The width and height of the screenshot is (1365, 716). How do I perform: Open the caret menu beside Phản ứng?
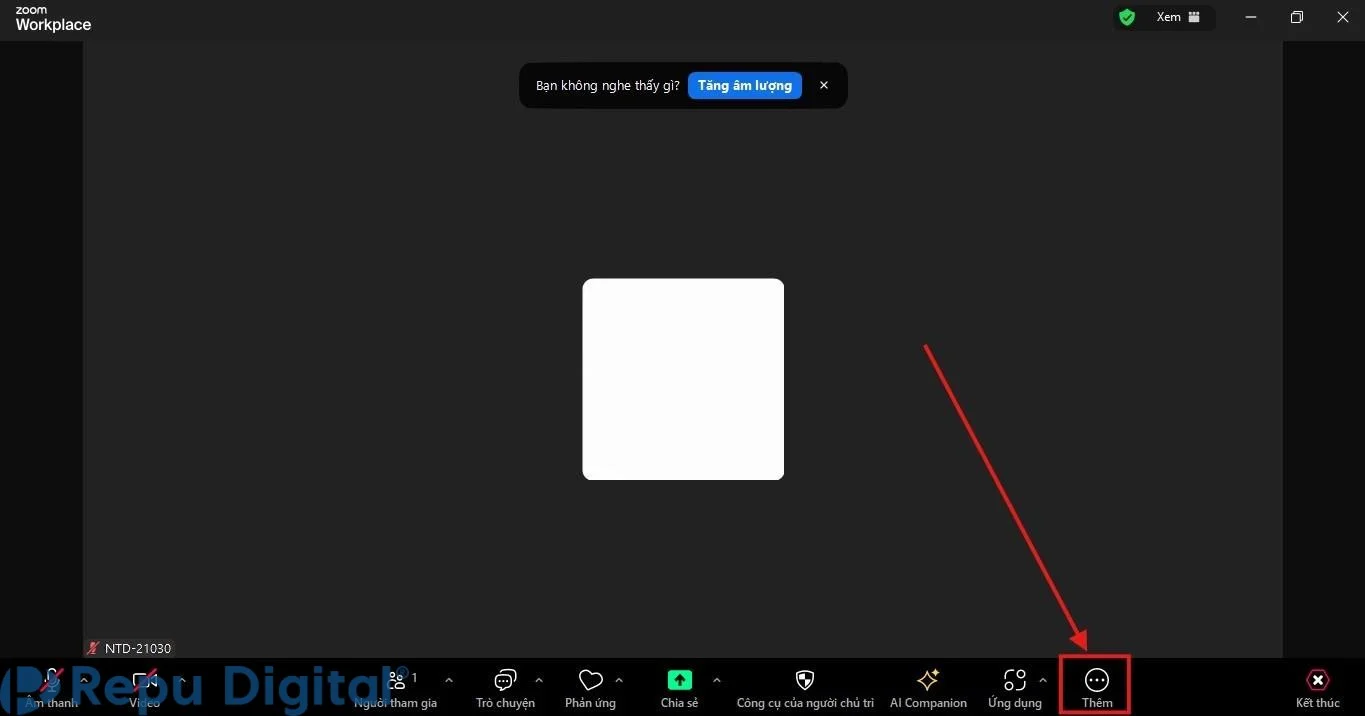tap(619, 680)
